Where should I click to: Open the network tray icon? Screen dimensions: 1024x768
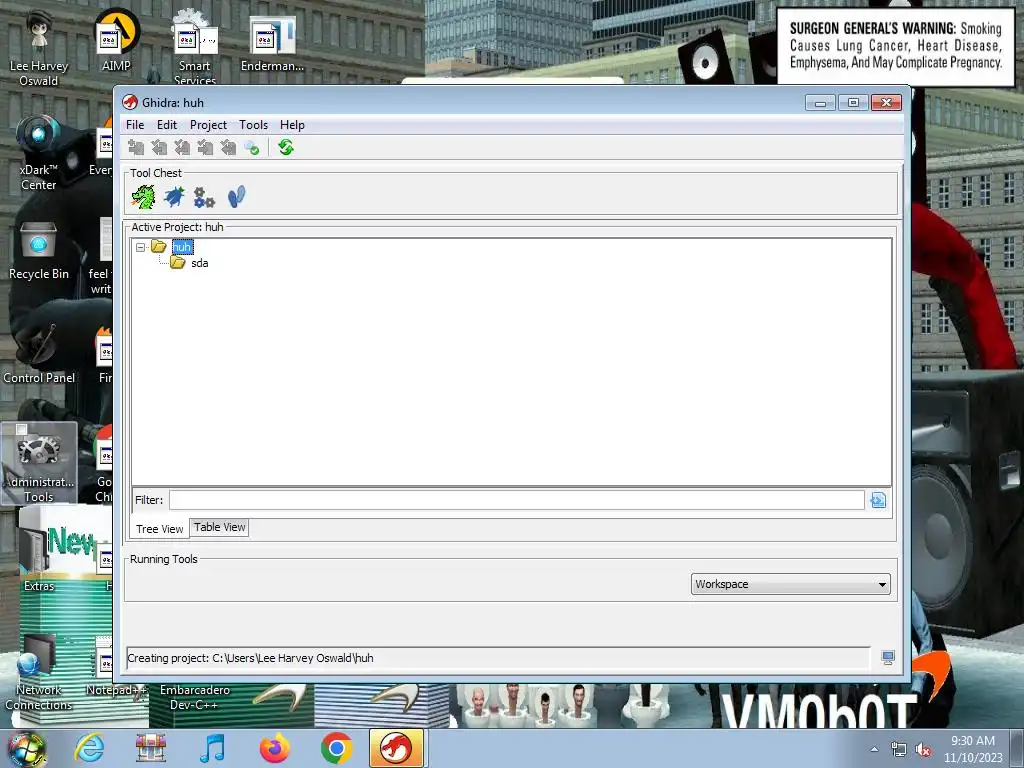tap(899, 750)
